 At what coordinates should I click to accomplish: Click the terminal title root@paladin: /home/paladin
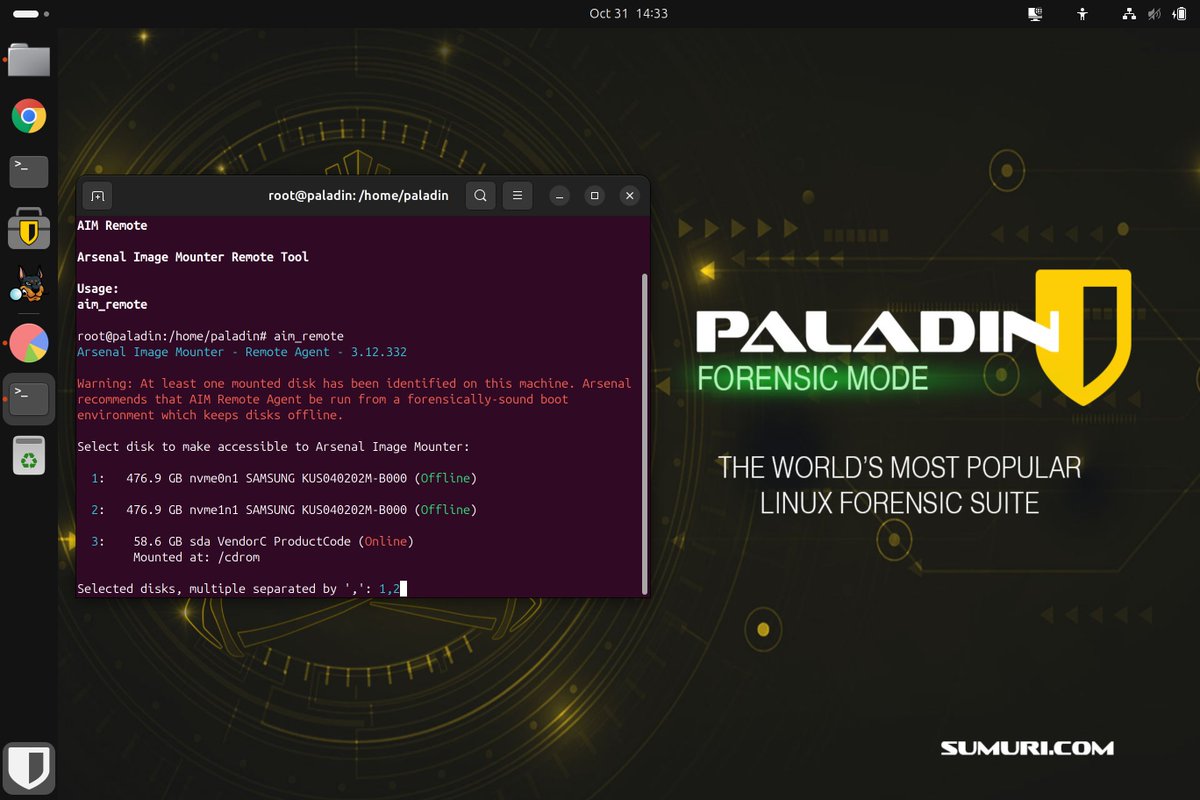(x=359, y=196)
